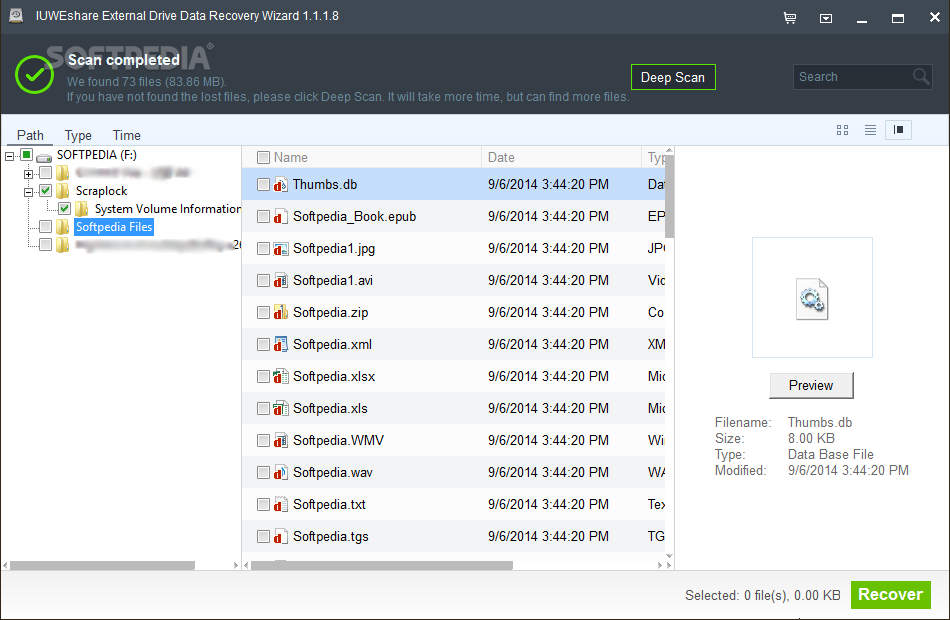The image size is (950, 620).
Task: Click the Preview button
Action: click(x=811, y=385)
